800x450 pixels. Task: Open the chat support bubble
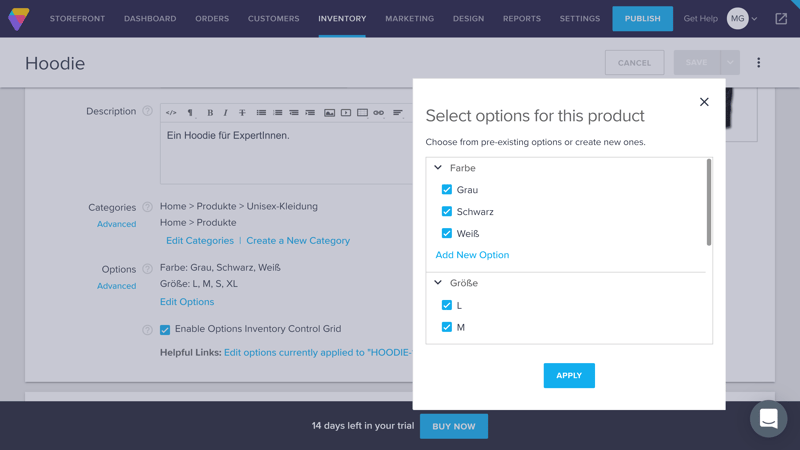coord(768,419)
